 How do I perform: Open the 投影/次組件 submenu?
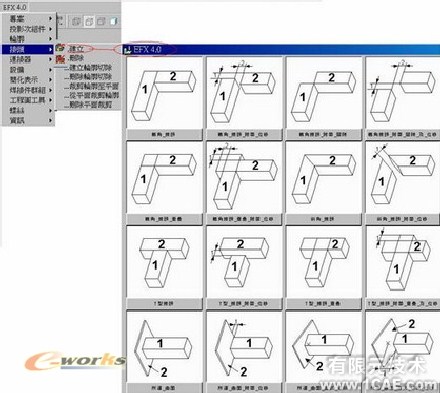point(28,29)
